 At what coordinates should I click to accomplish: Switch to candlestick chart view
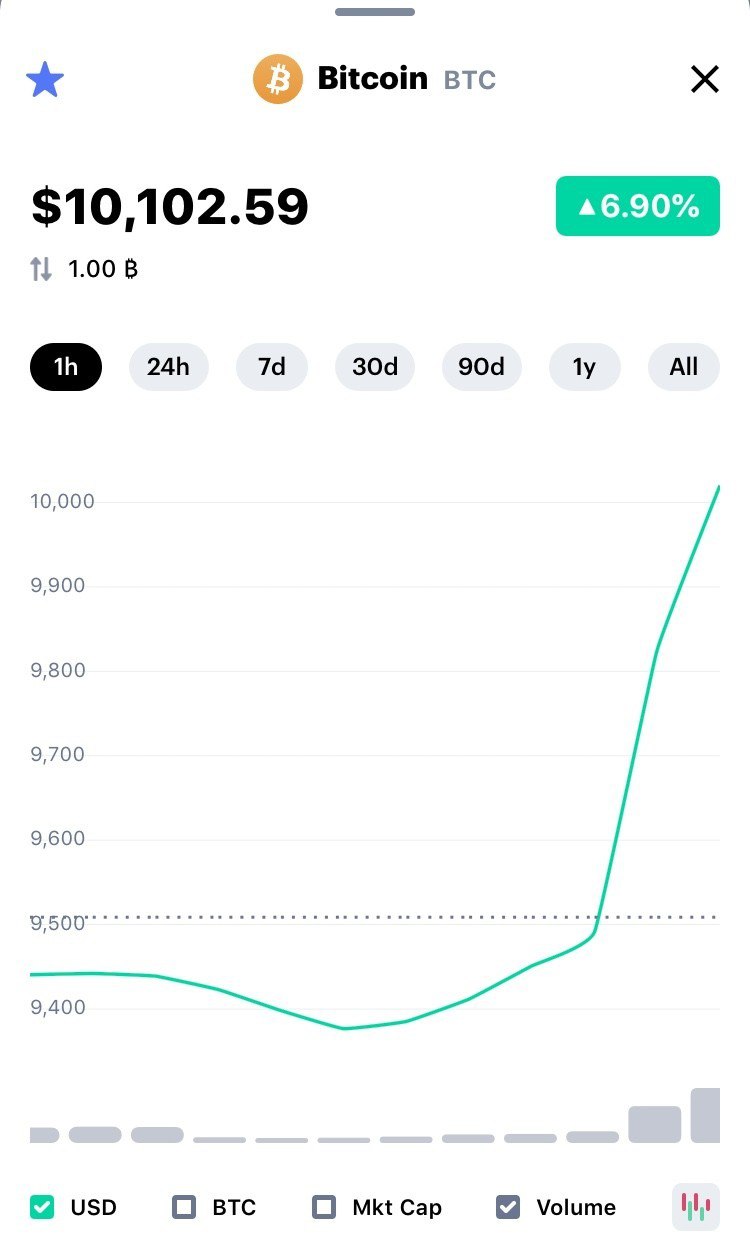tap(695, 1207)
